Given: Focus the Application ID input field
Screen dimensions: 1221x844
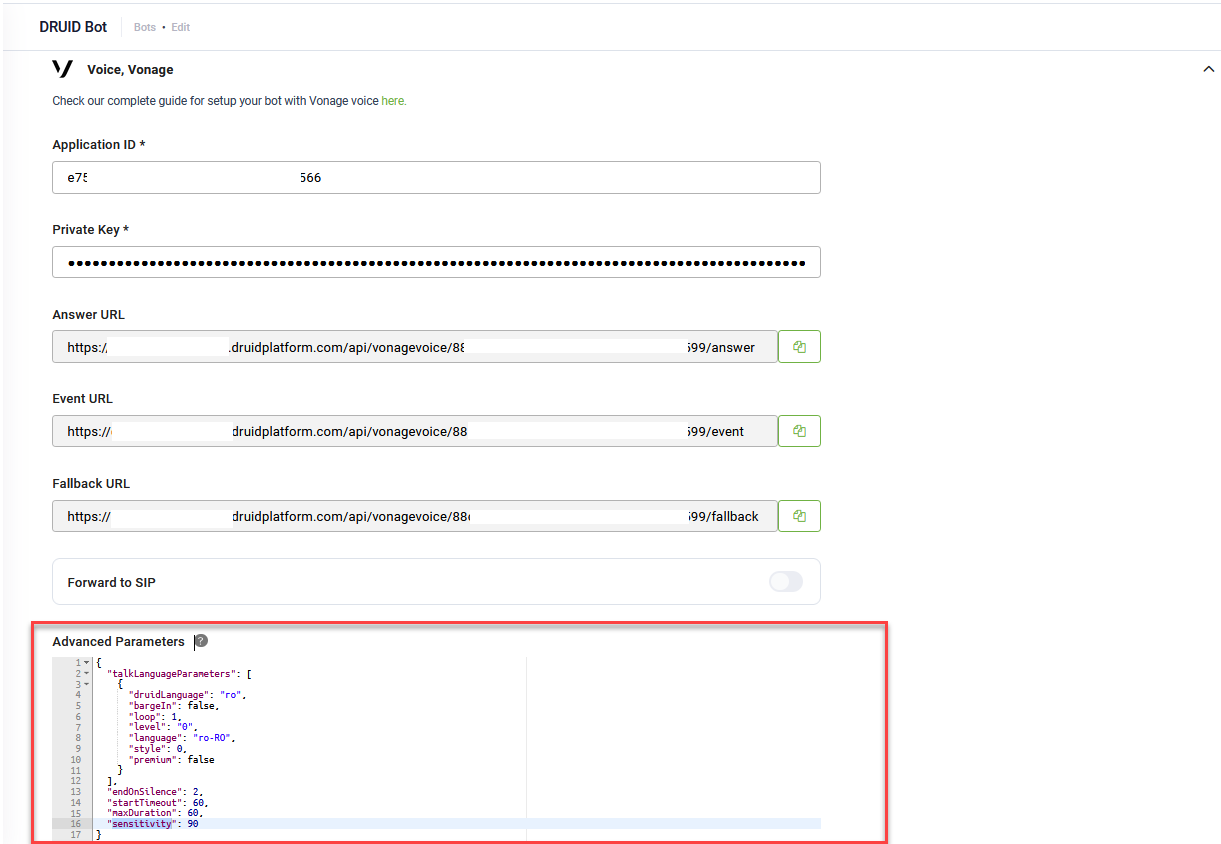Looking at the screenshot, I should click(x=436, y=178).
